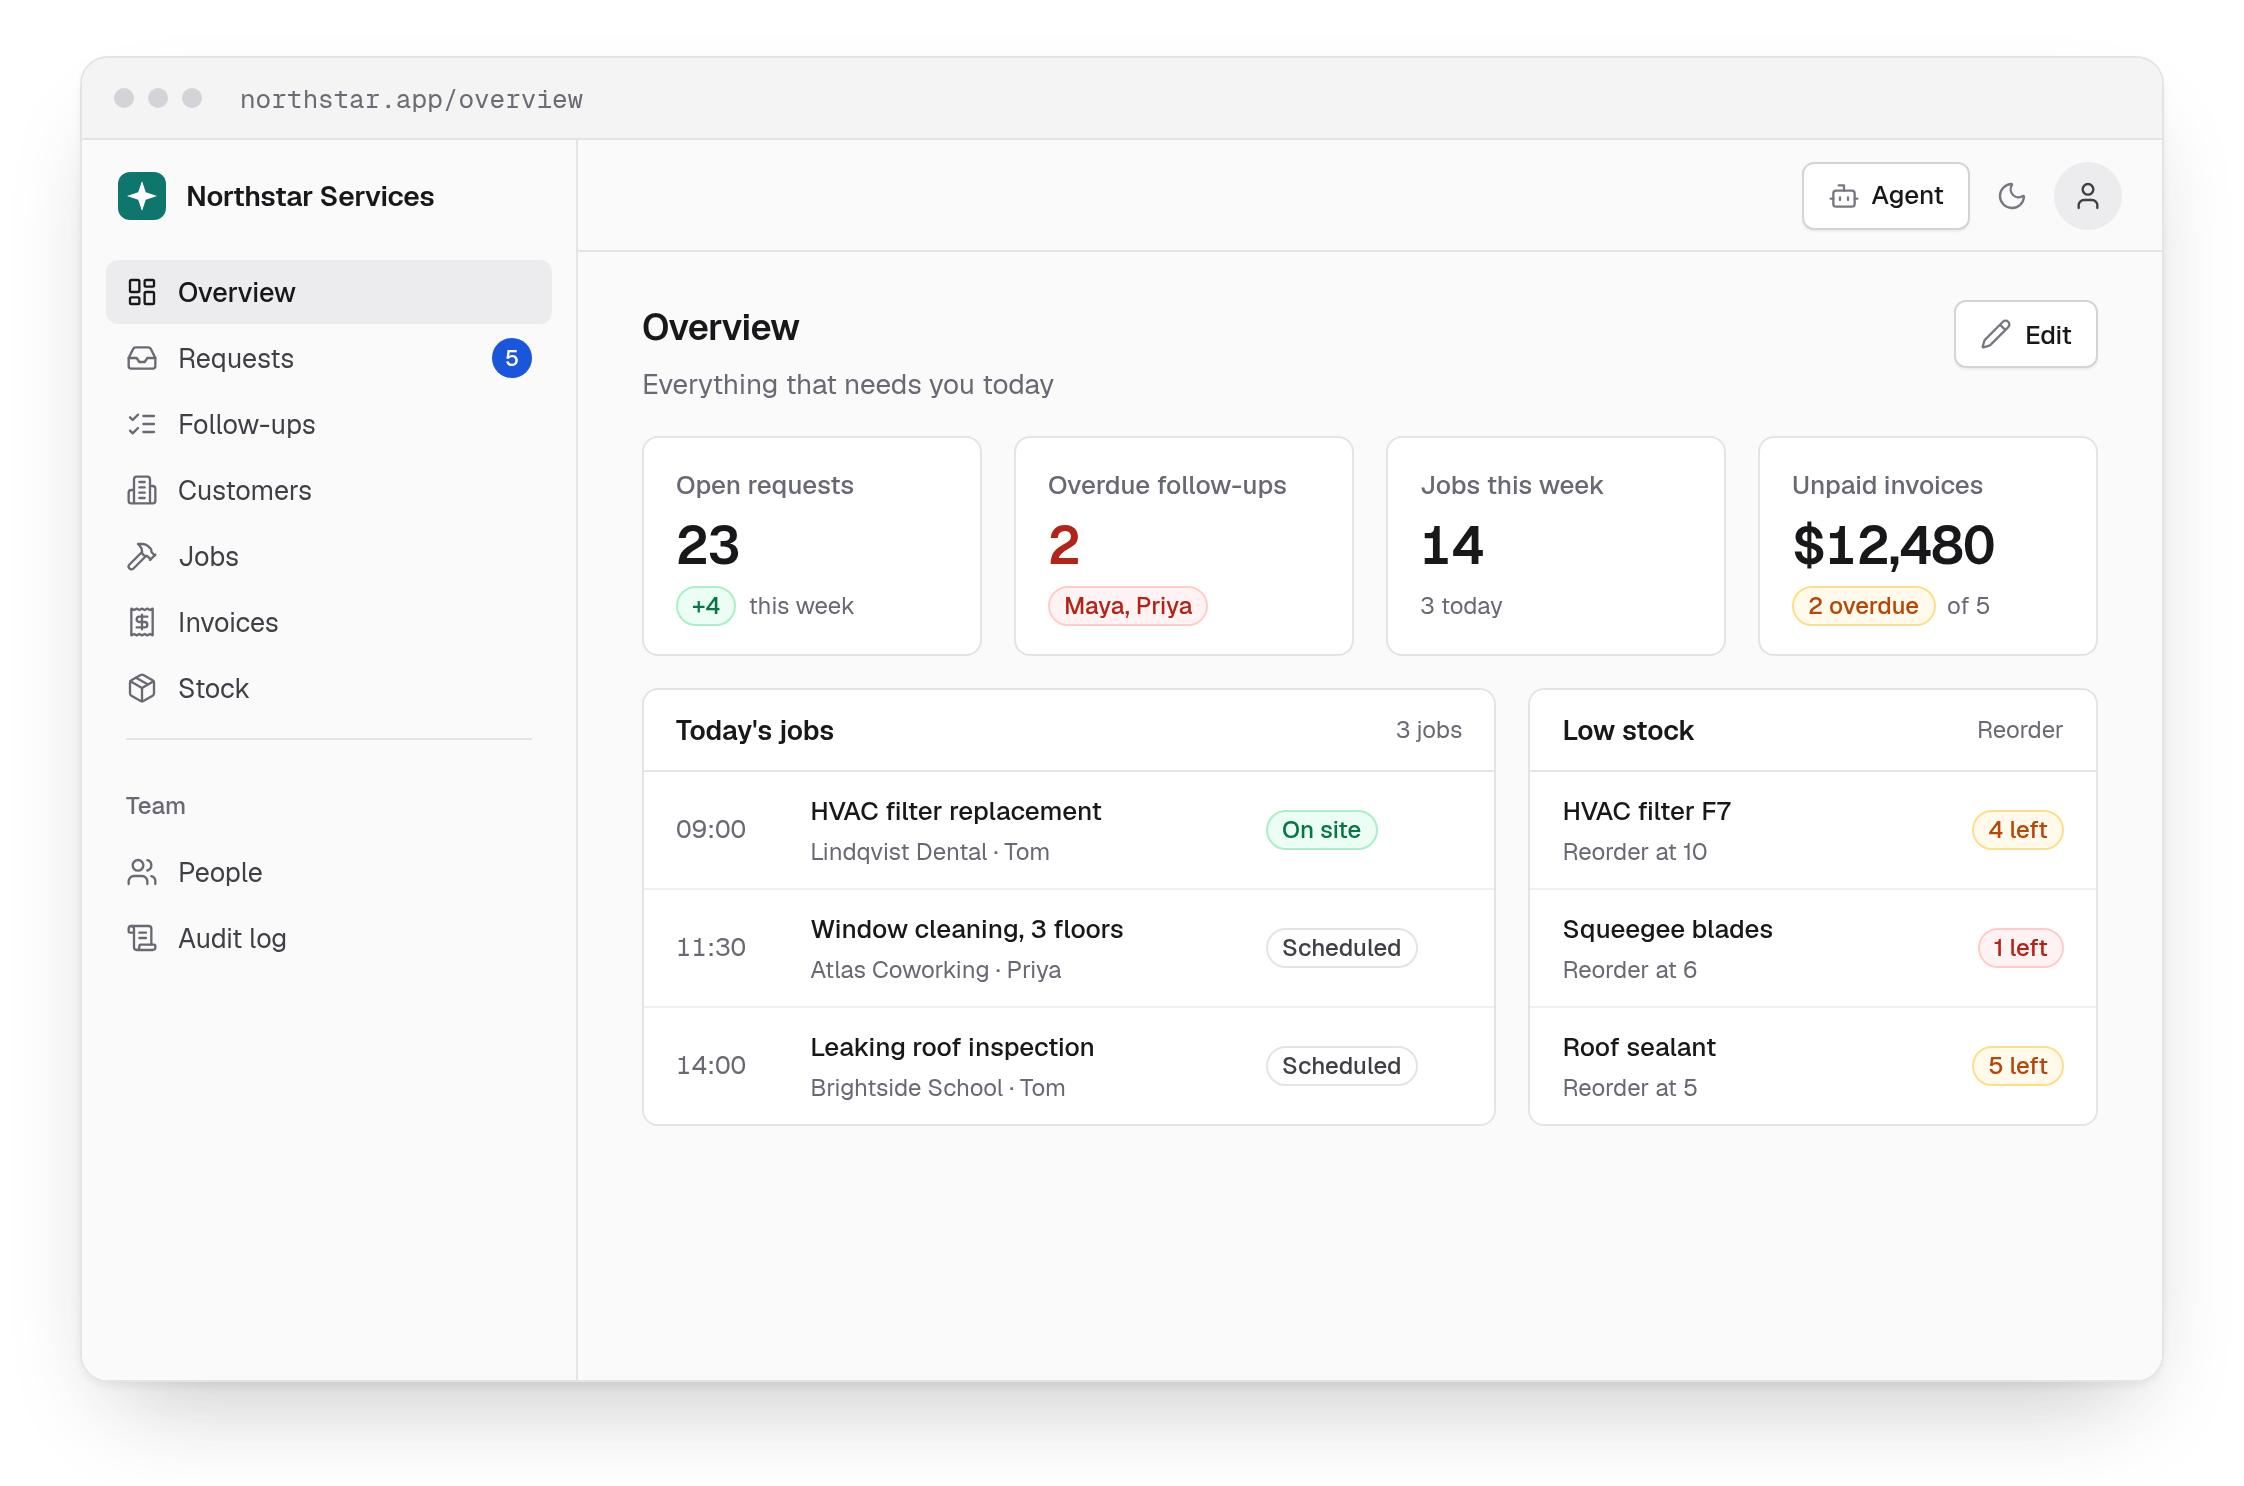Click the northstar.app/overview address bar

pyautogui.click(x=411, y=99)
